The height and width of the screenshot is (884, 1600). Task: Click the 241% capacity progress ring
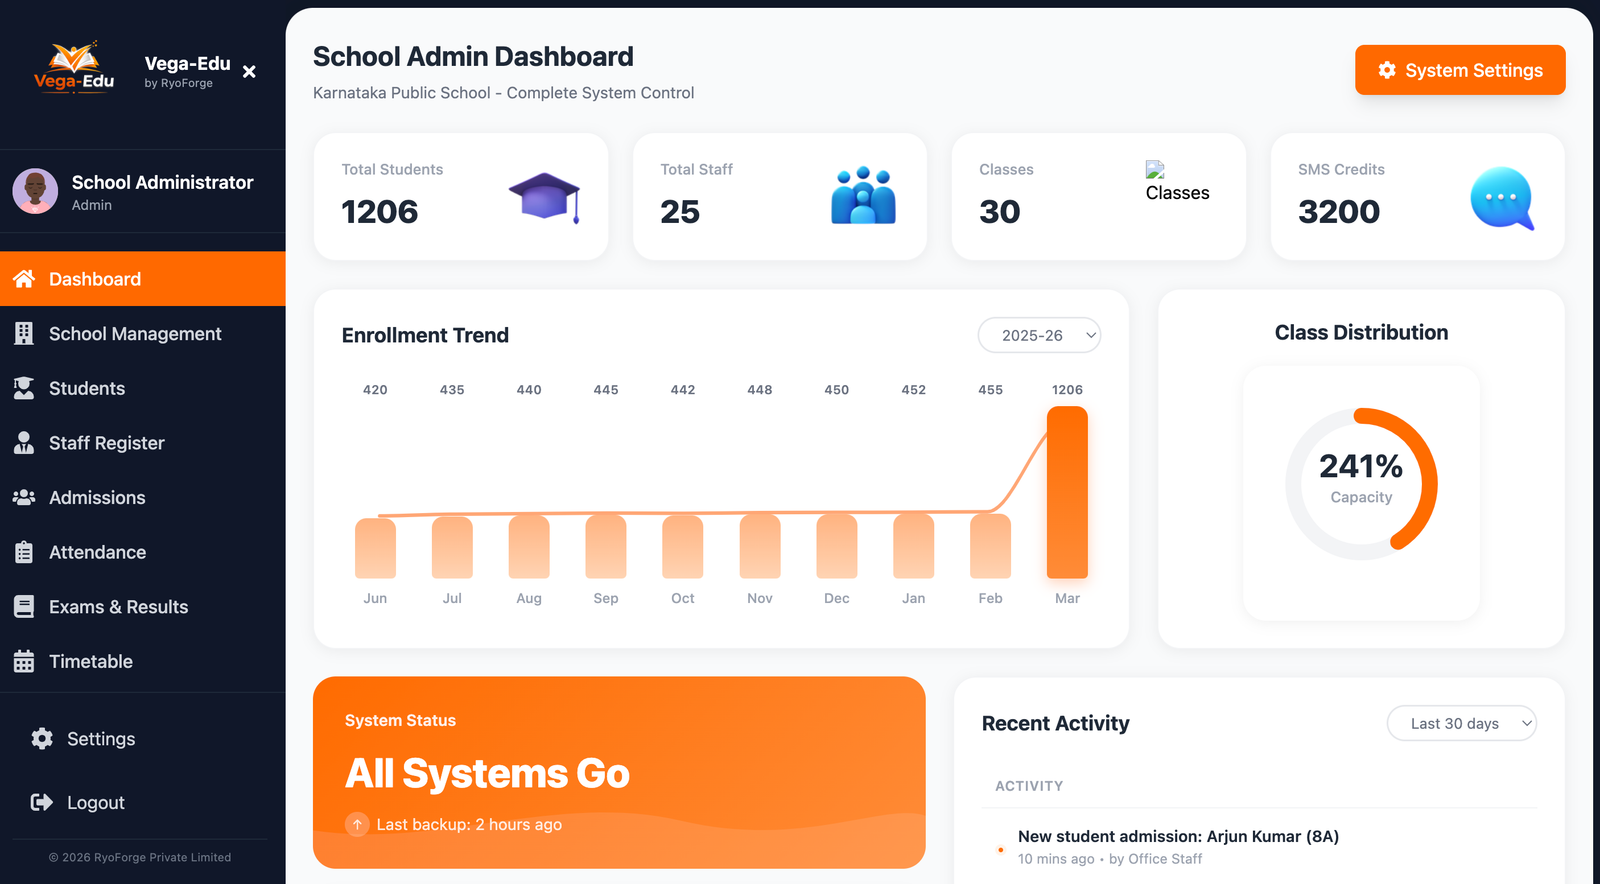1361,483
